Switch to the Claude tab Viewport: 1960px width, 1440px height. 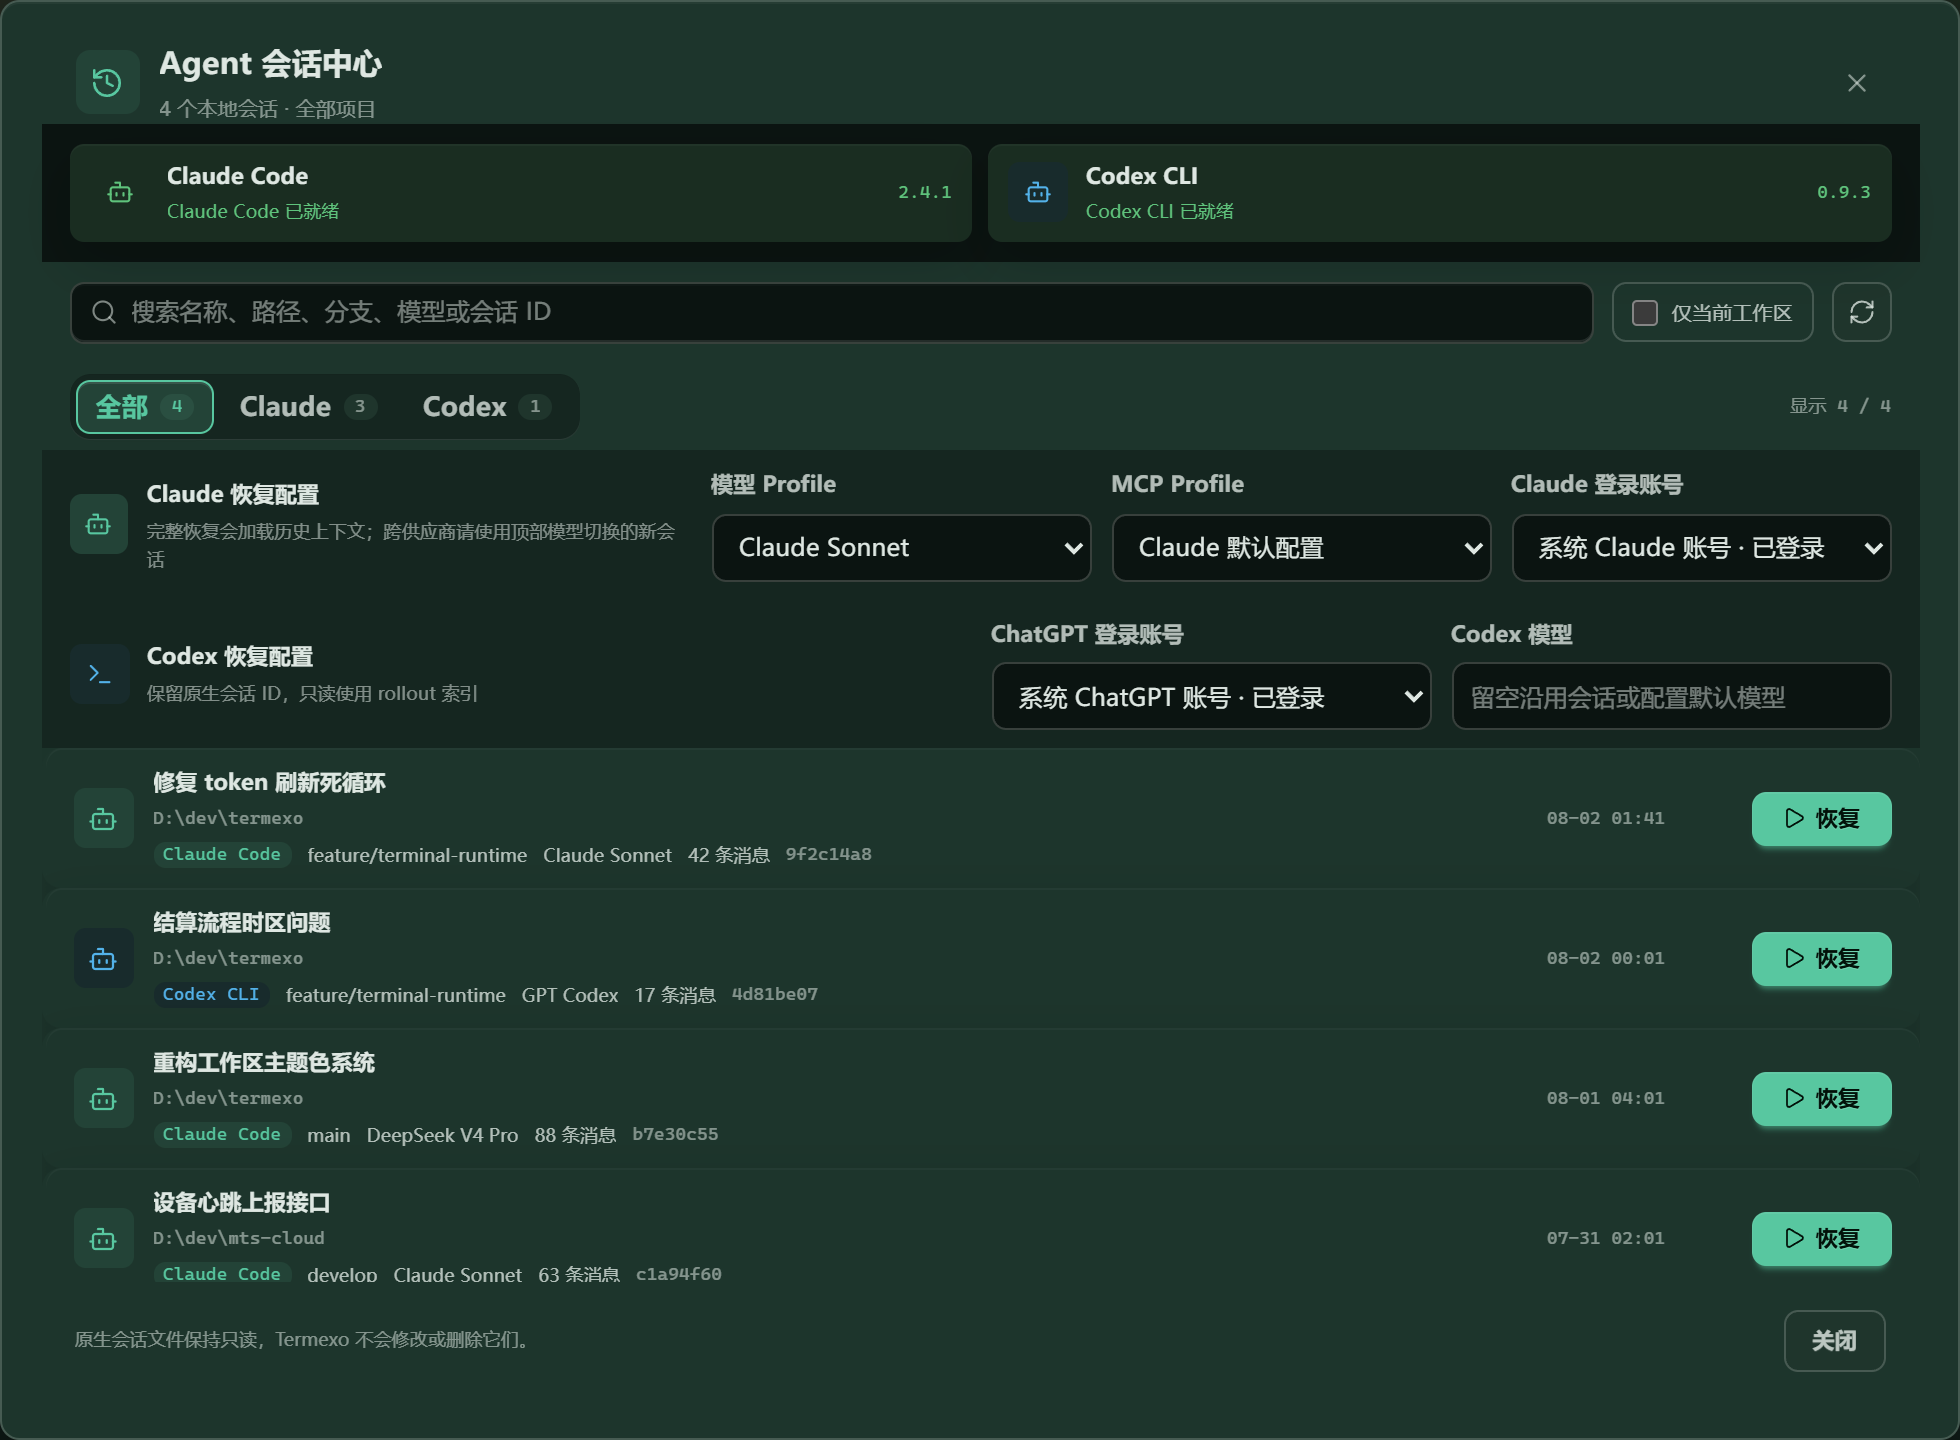308,407
